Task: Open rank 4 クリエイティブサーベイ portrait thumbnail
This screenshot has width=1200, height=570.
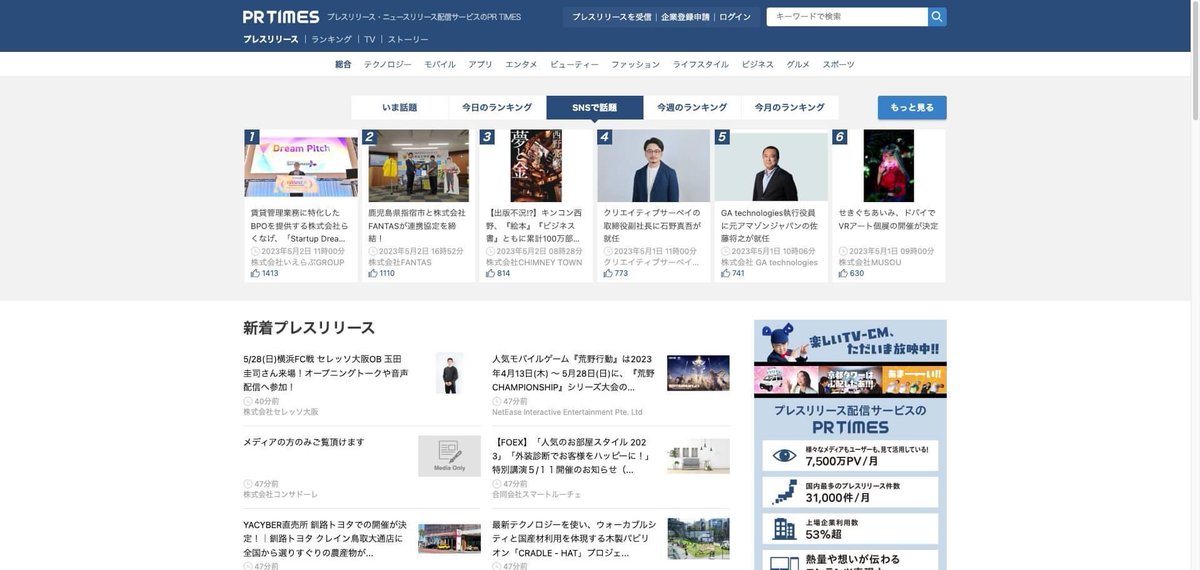Action: [x=654, y=166]
